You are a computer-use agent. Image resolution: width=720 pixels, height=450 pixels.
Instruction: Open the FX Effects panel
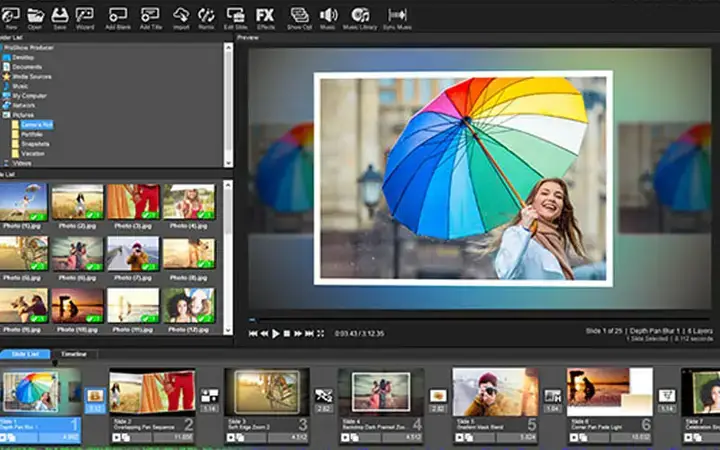265,18
